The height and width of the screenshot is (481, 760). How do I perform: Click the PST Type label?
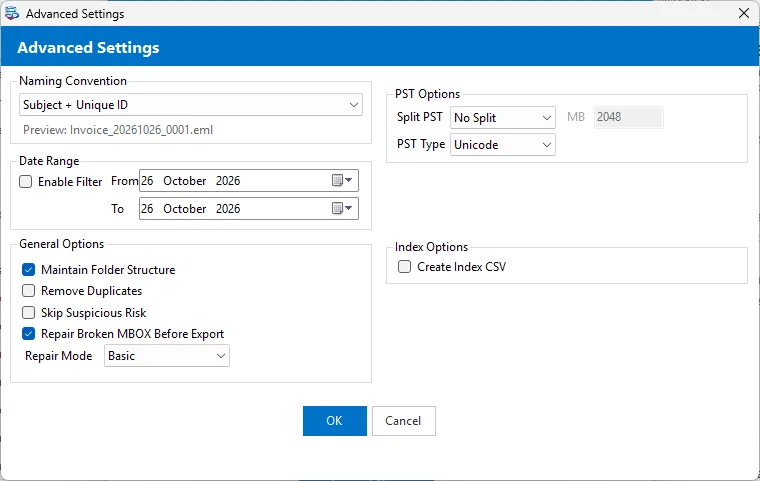(x=421, y=144)
